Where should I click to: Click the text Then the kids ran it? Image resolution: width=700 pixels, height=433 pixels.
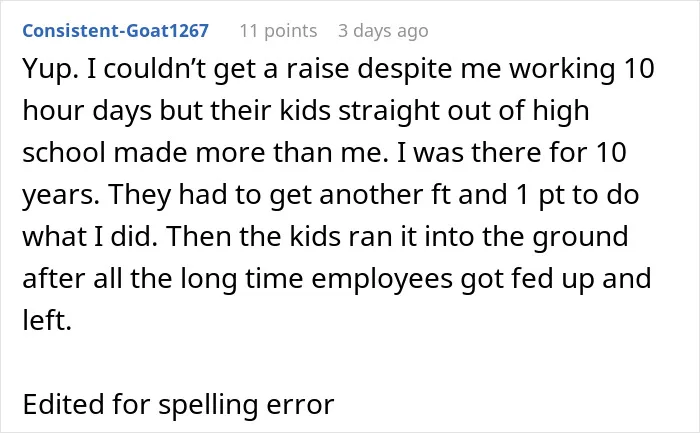pyautogui.click(x=292, y=236)
